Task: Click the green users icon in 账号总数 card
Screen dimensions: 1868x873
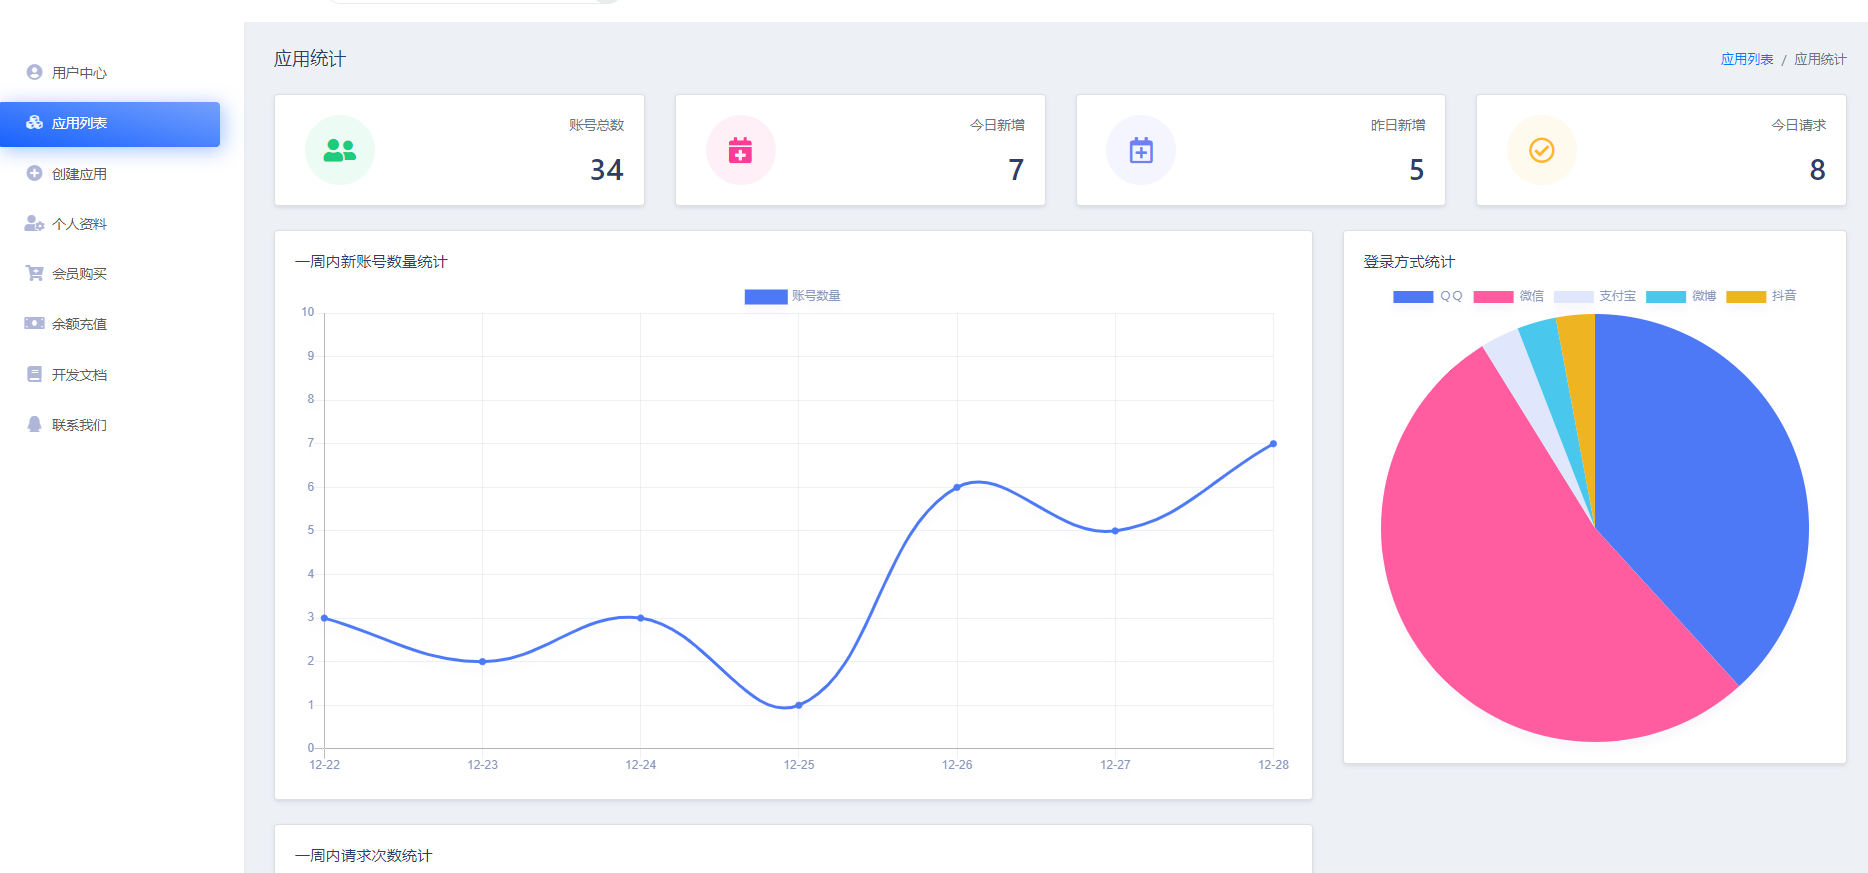Action: click(x=340, y=150)
